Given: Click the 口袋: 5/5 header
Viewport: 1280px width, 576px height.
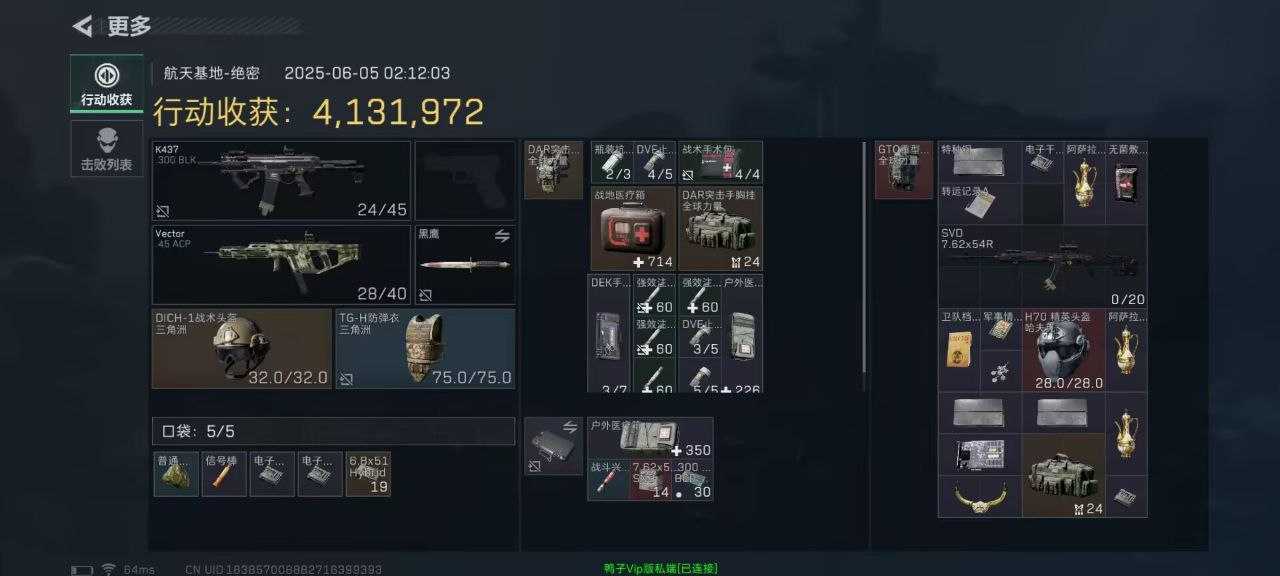Looking at the screenshot, I should click(x=333, y=431).
